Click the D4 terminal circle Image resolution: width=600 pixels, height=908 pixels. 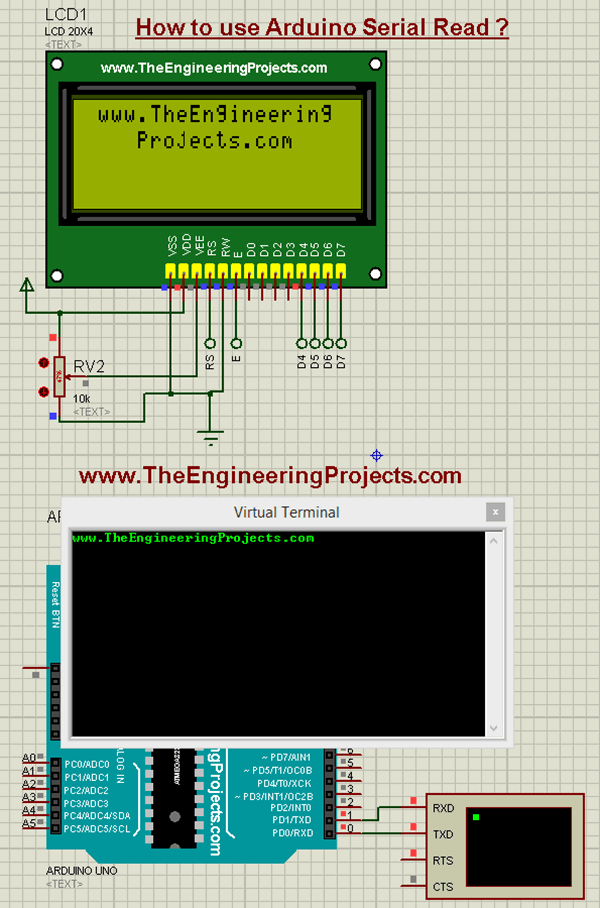coord(301,342)
